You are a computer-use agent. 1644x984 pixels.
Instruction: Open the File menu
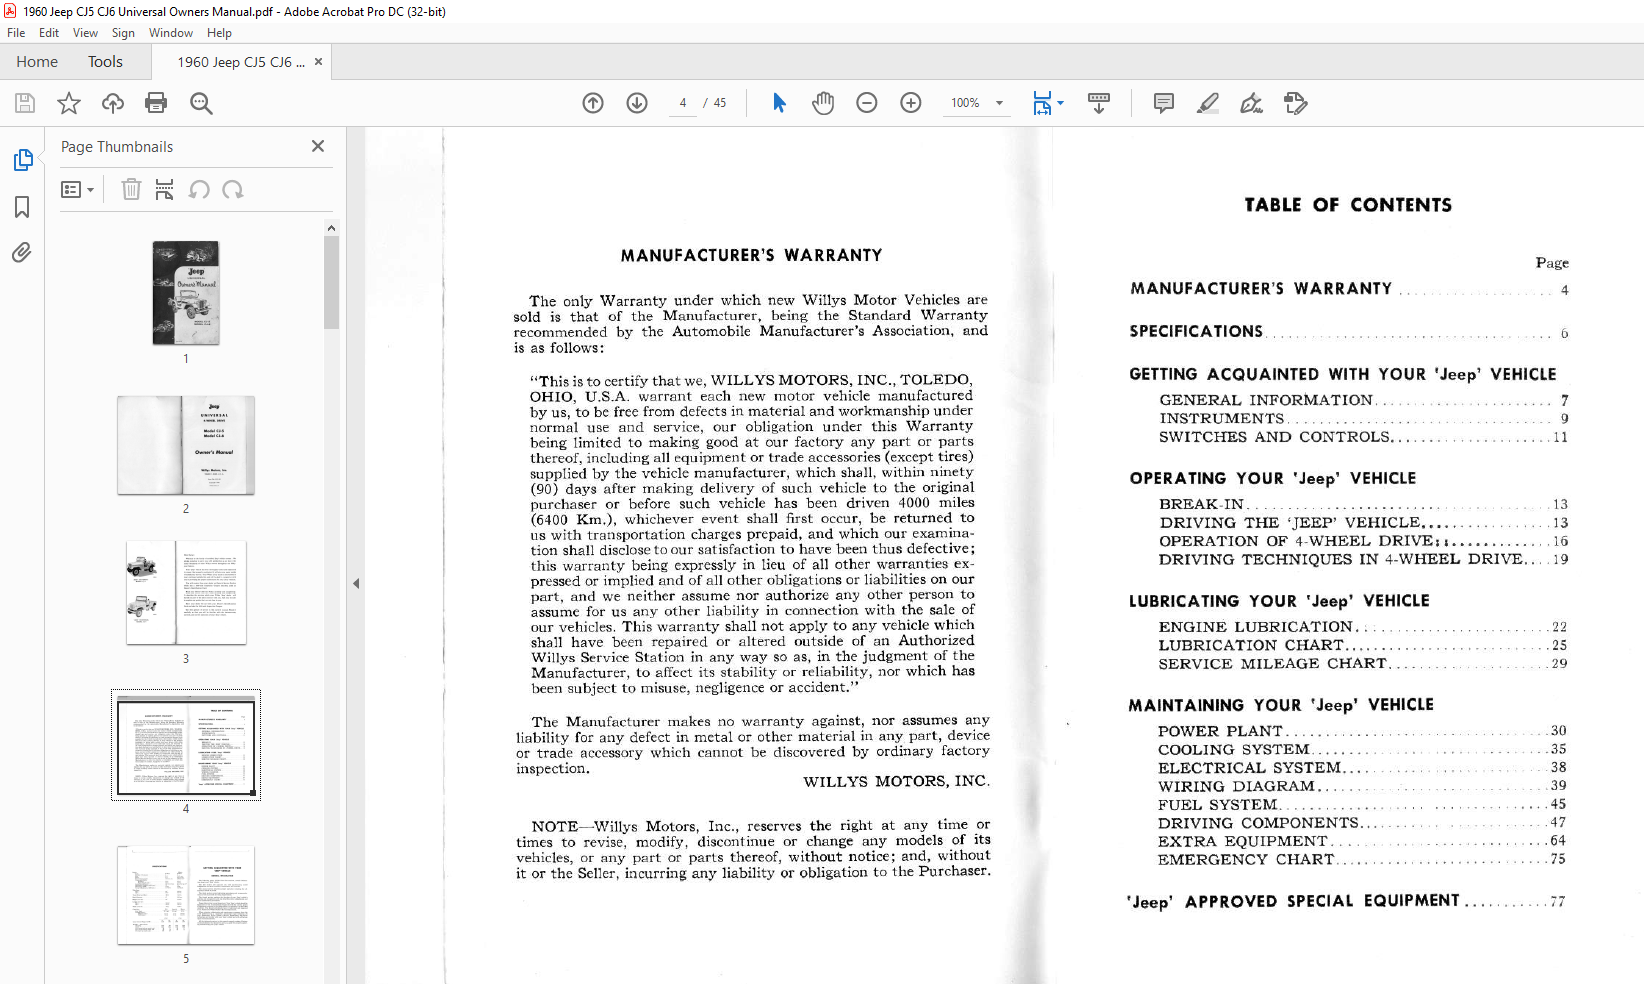(x=16, y=33)
